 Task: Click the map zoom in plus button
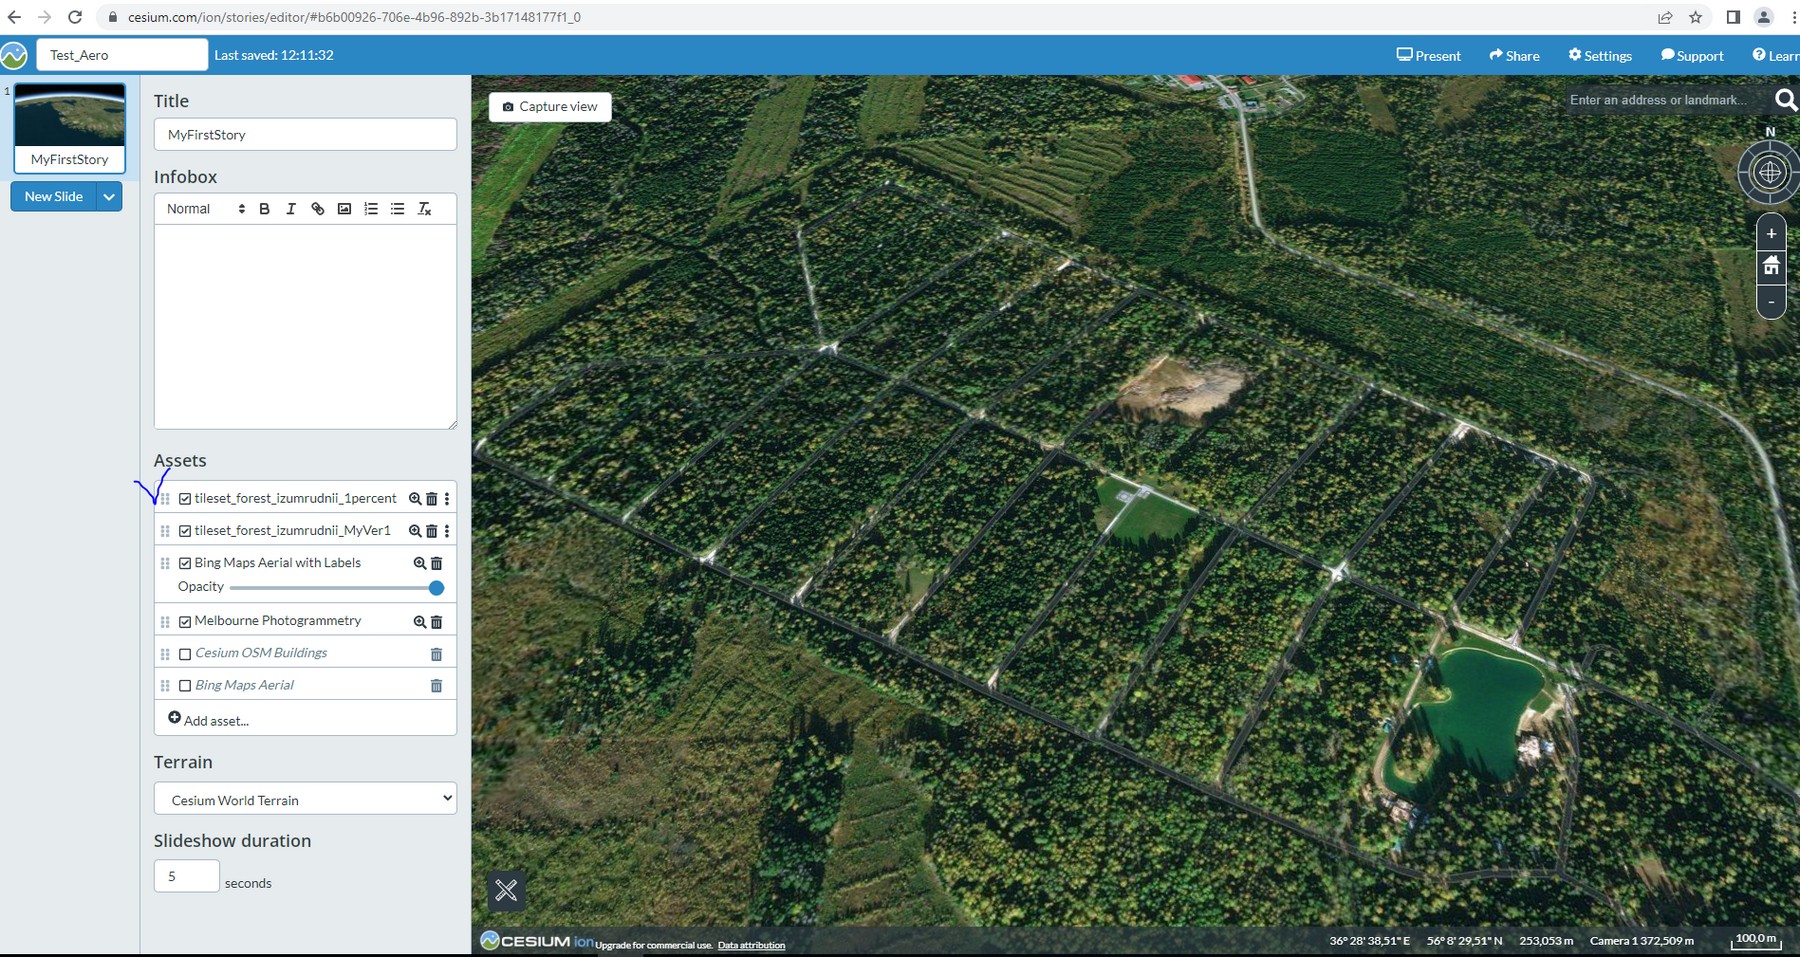1771,233
